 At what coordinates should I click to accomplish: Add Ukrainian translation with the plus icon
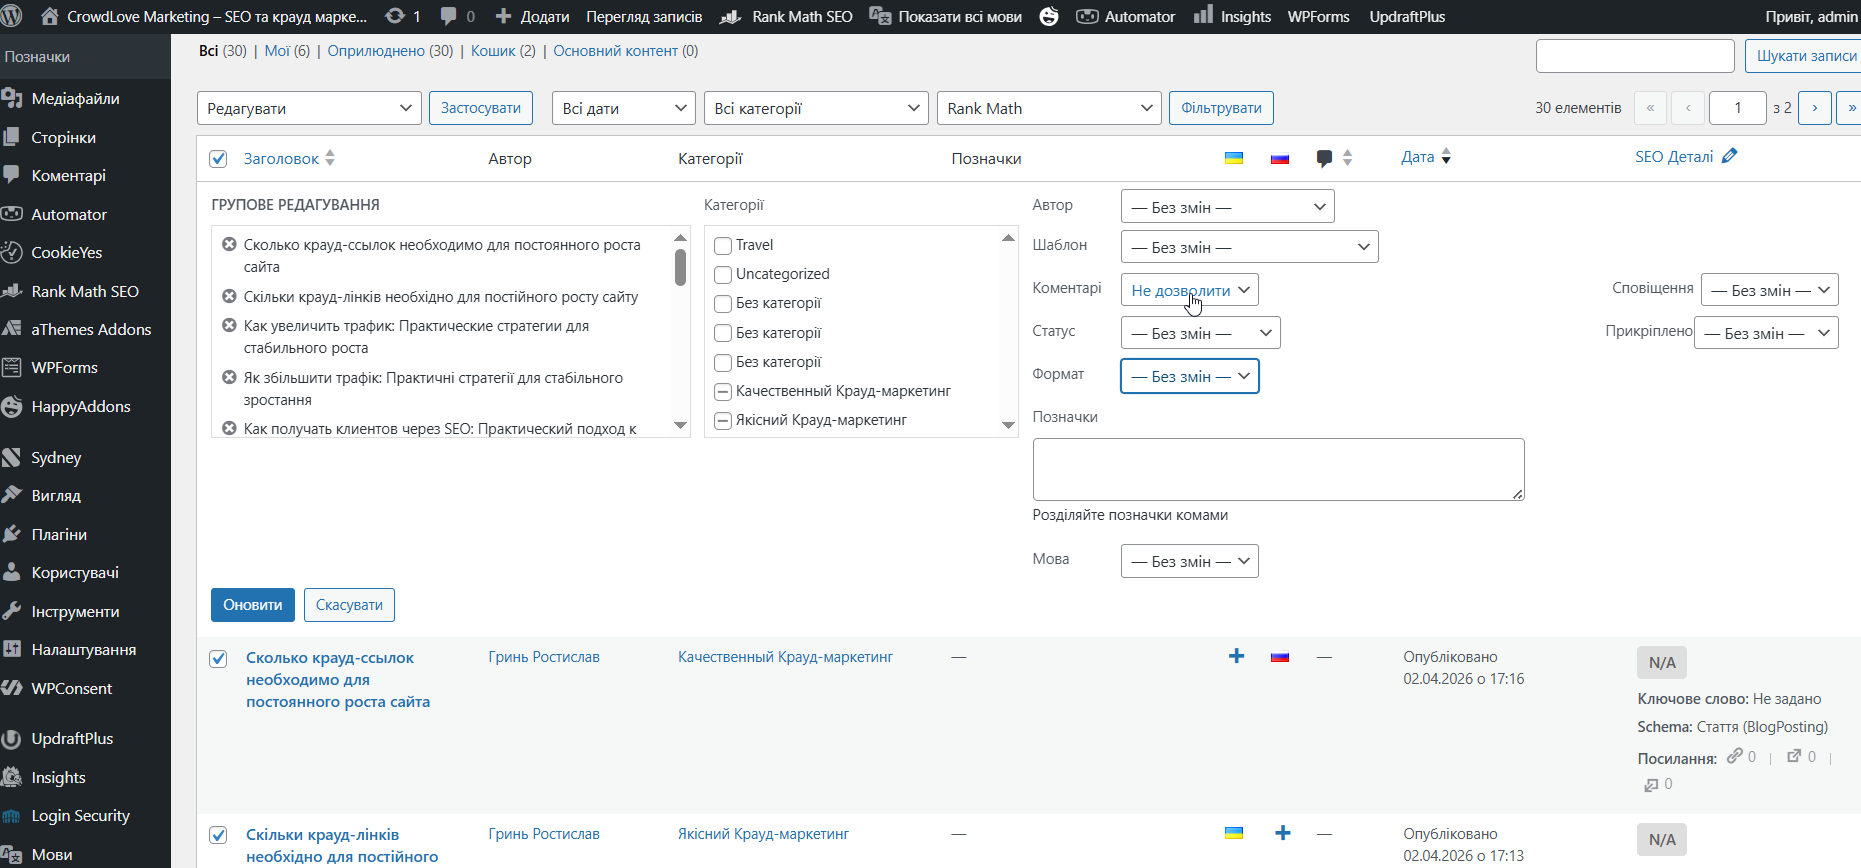[x=1236, y=656]
